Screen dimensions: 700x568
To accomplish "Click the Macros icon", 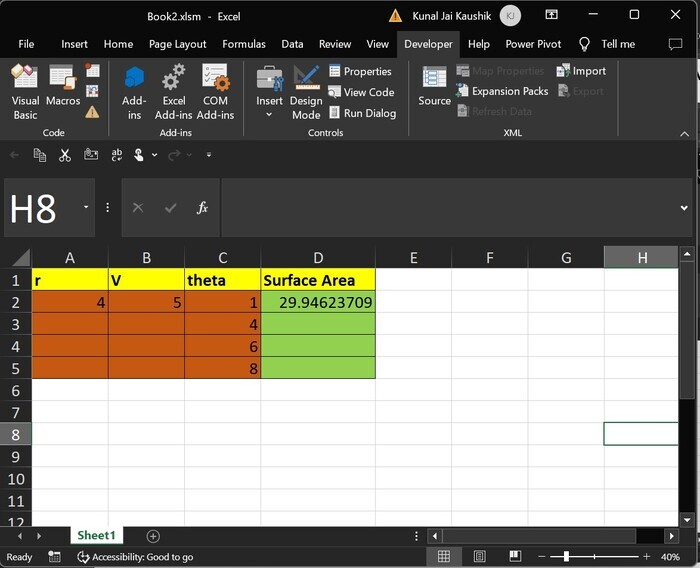I will [x=63, y=90].
